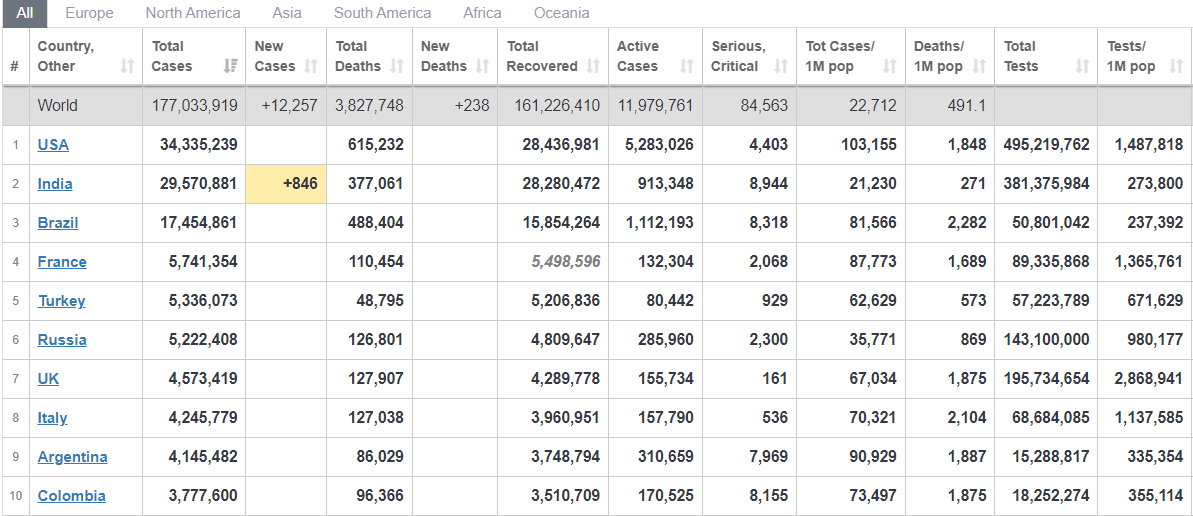
Task: Click Total Cases sort icon
Action: [231, 67]
